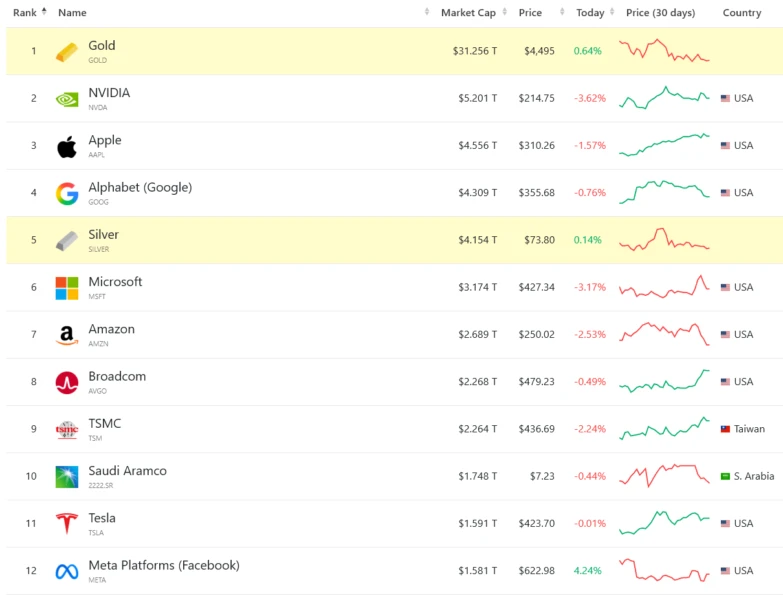Screen dimensions: 783x600
Task: Open the Alphabet (Google) link
Action: 140,187
